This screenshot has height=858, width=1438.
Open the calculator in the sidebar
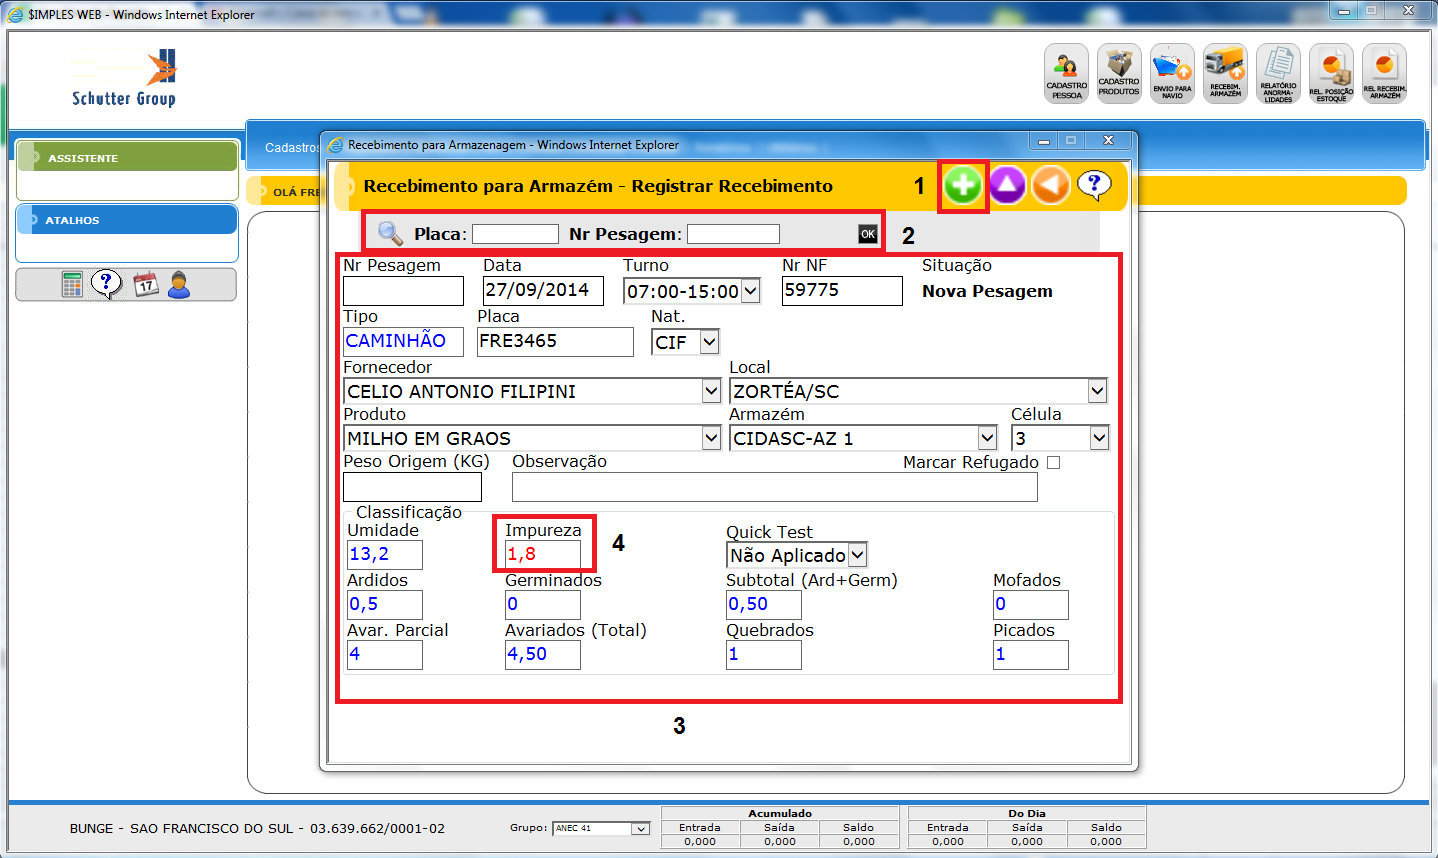pos(72,285)
